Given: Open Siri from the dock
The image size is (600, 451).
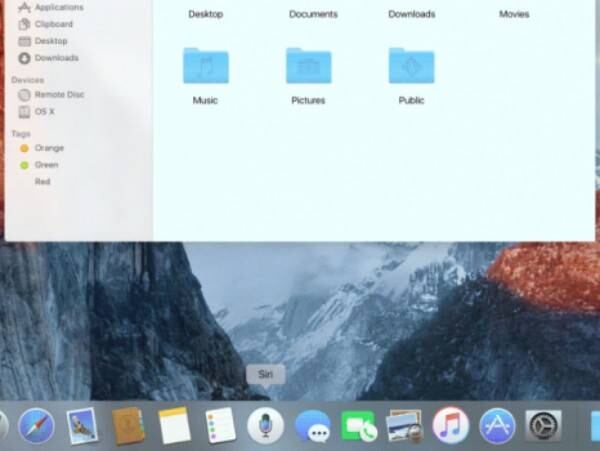Looking at the screenshot, I should tap(265, 425).
